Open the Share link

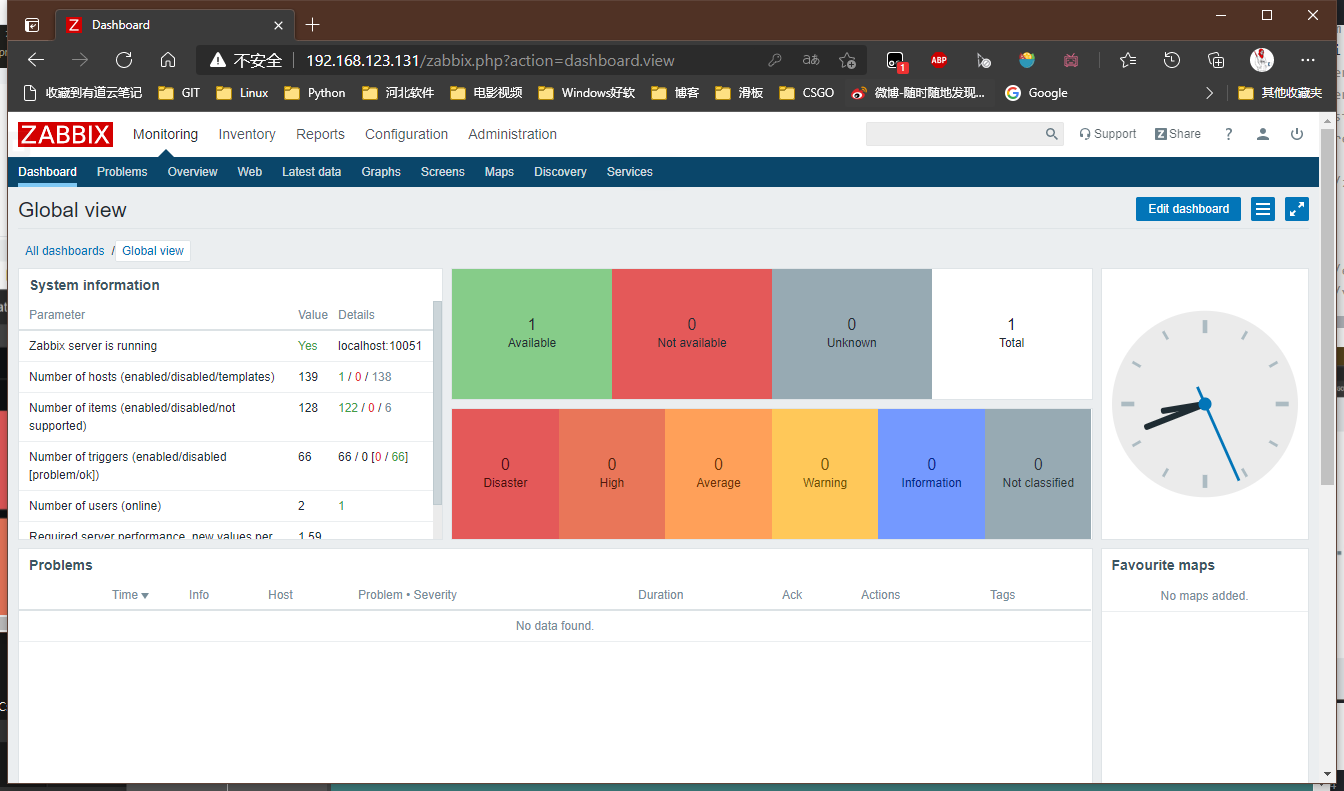click(x=1178, y=134)
